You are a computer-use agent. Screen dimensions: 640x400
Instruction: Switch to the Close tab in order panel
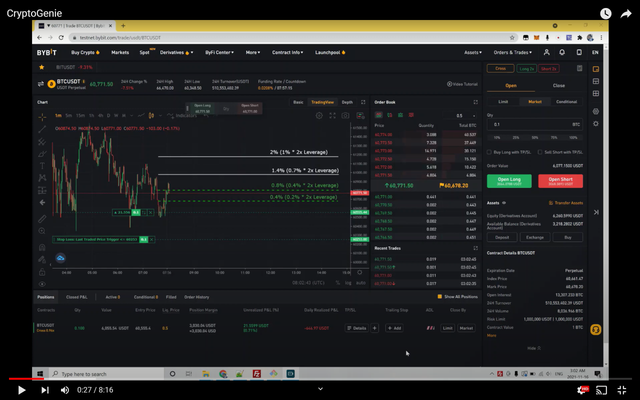point(559,86)
